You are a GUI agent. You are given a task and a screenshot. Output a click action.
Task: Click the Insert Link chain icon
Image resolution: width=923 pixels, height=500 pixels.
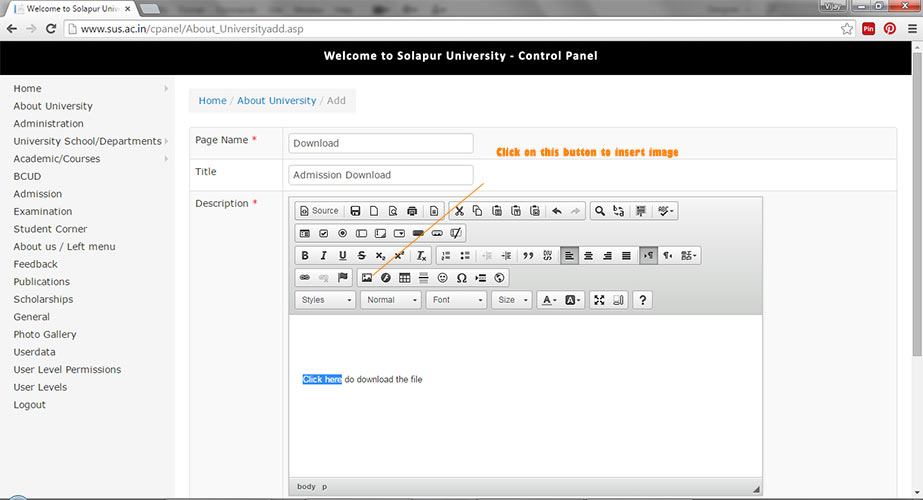304,278
